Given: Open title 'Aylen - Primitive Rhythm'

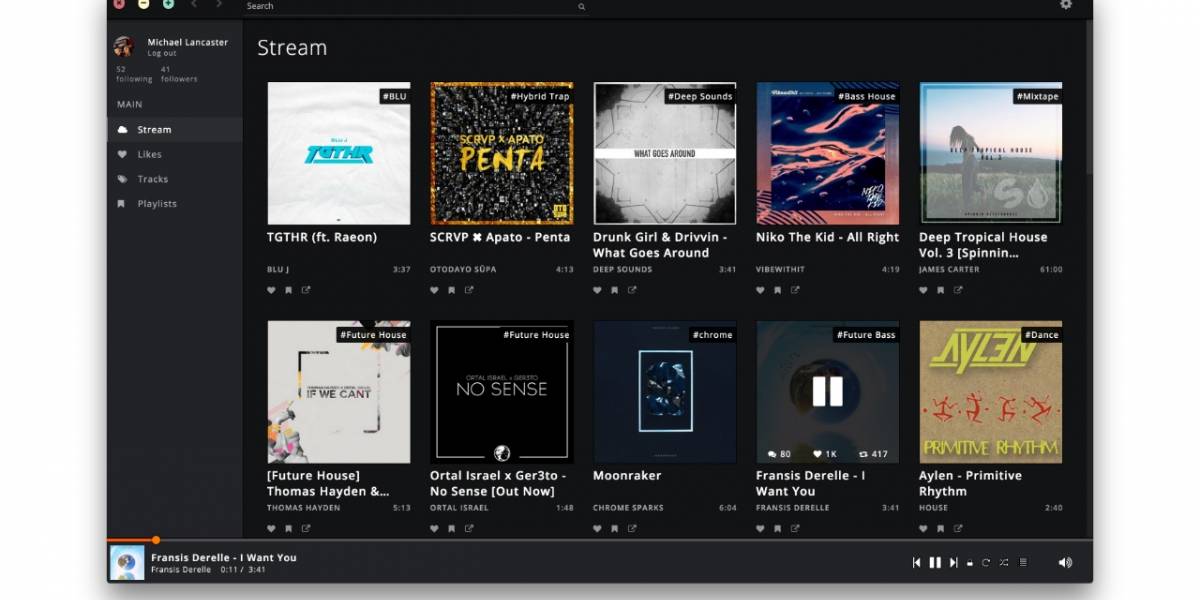Looking at the screenshot, I should pos(970,483).
